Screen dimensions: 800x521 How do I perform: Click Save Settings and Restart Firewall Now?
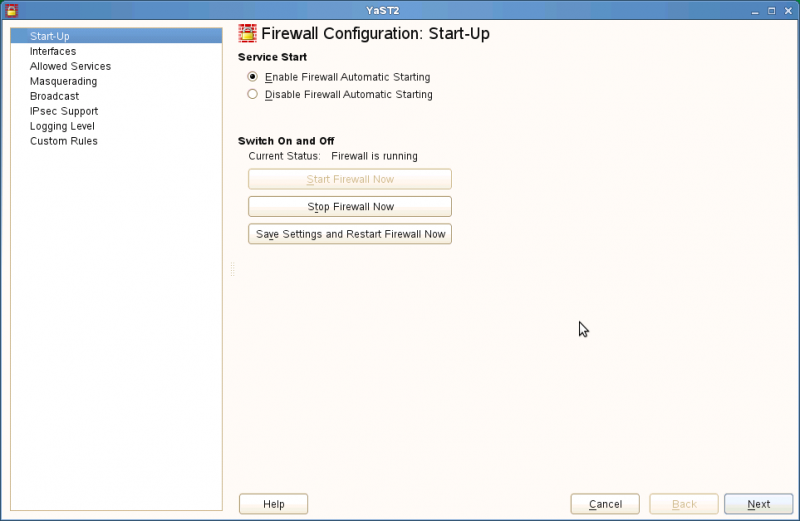pyautogui.click(x=350, y=234)
